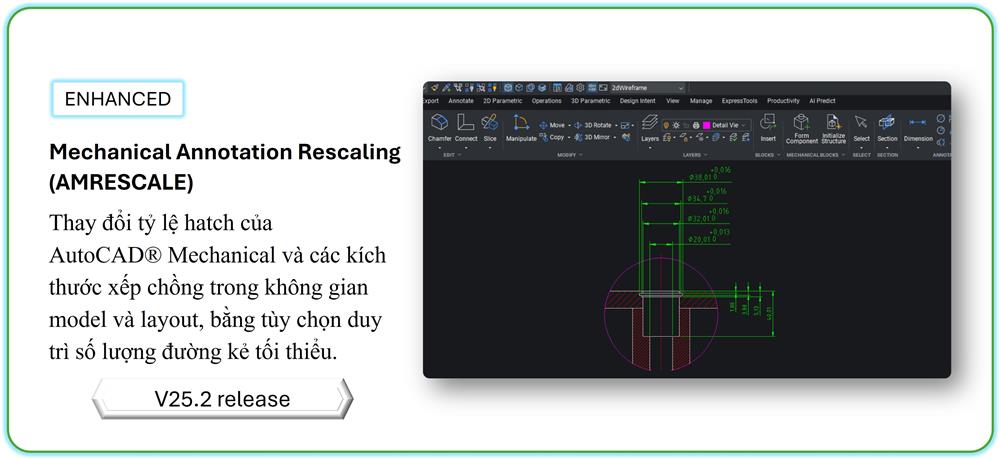Click the Ø38,01 dimension text
1000x459 pixels.
698,177
